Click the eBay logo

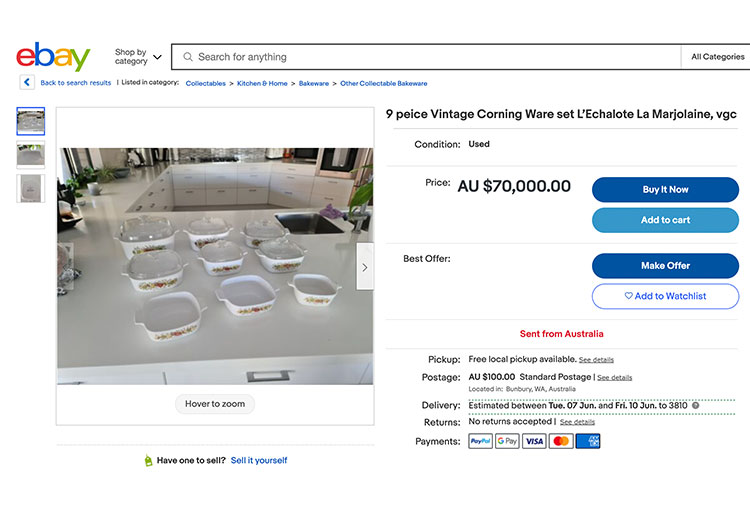tap(53, 57)
